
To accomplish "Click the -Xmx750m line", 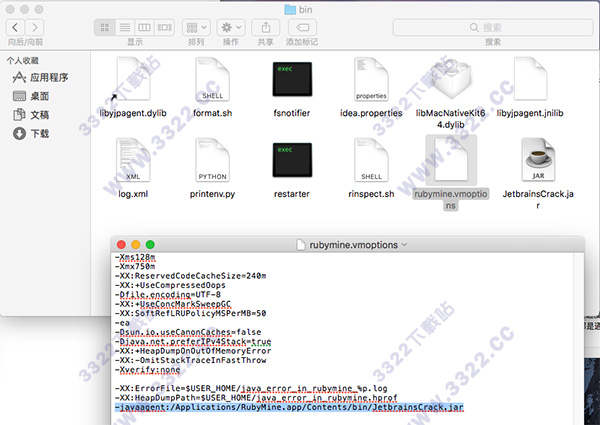I will pos(135,266).
